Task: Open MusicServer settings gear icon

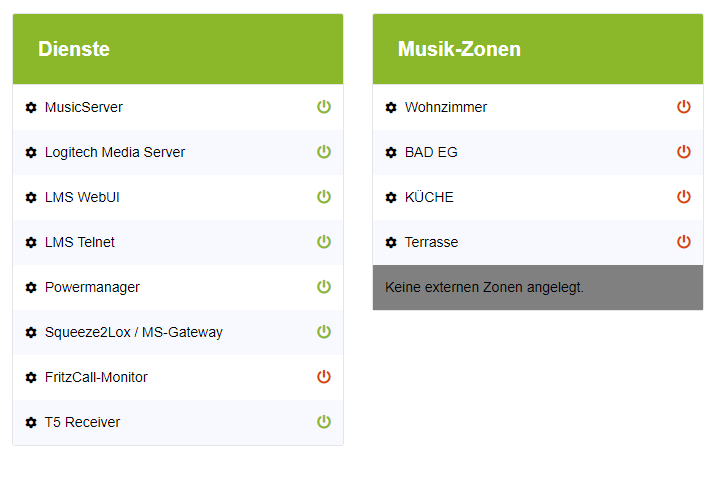Action: [x=31, y=108]
